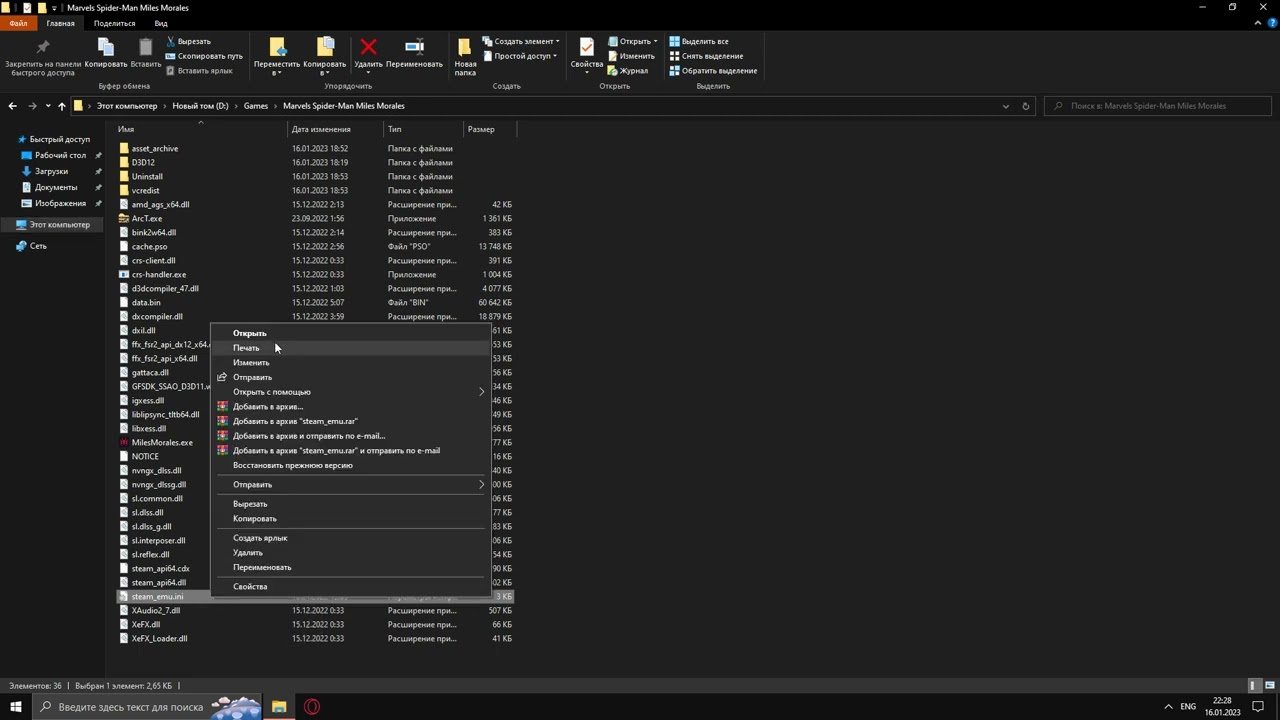1280x720 pixels.
Task: Expand Открыть с помощью submenu
Action: pyautogui.click(x=349, y=392)
